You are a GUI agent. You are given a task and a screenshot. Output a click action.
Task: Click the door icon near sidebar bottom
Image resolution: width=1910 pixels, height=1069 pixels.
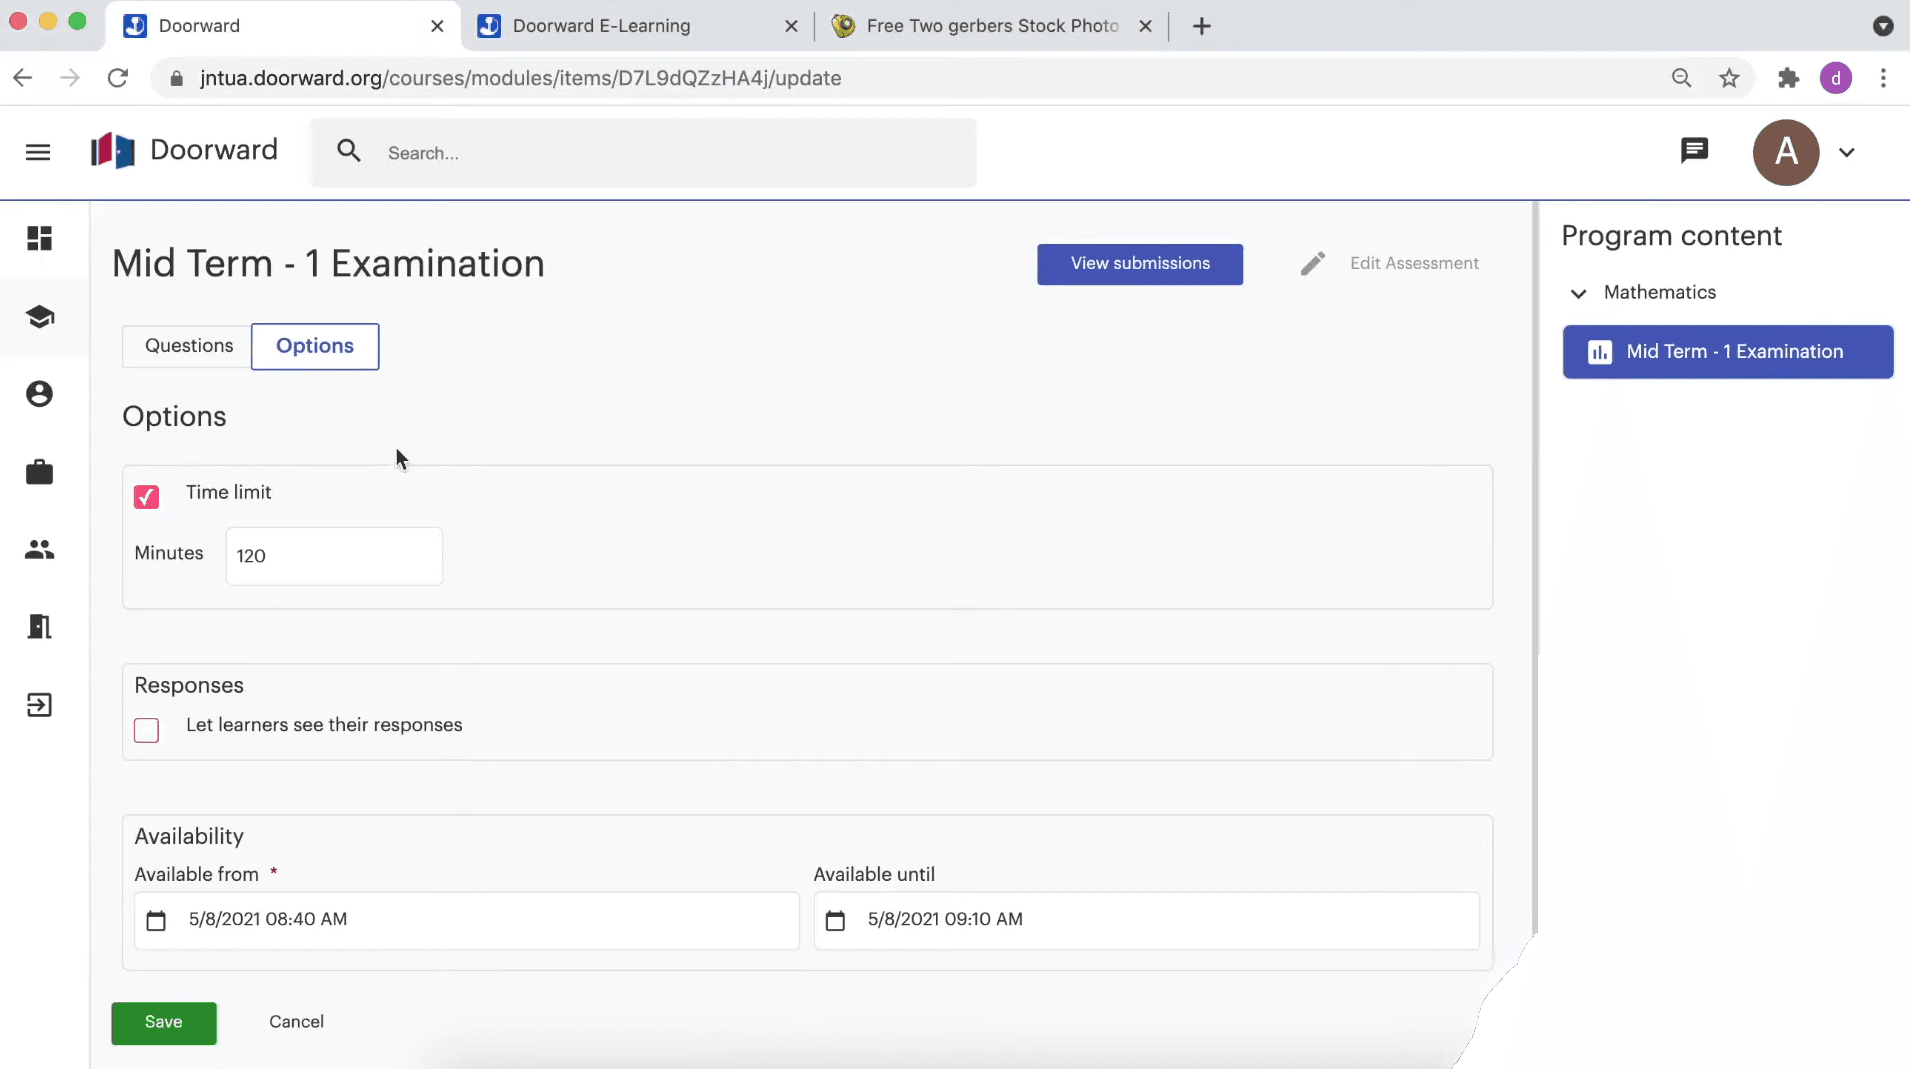[39, 626]
